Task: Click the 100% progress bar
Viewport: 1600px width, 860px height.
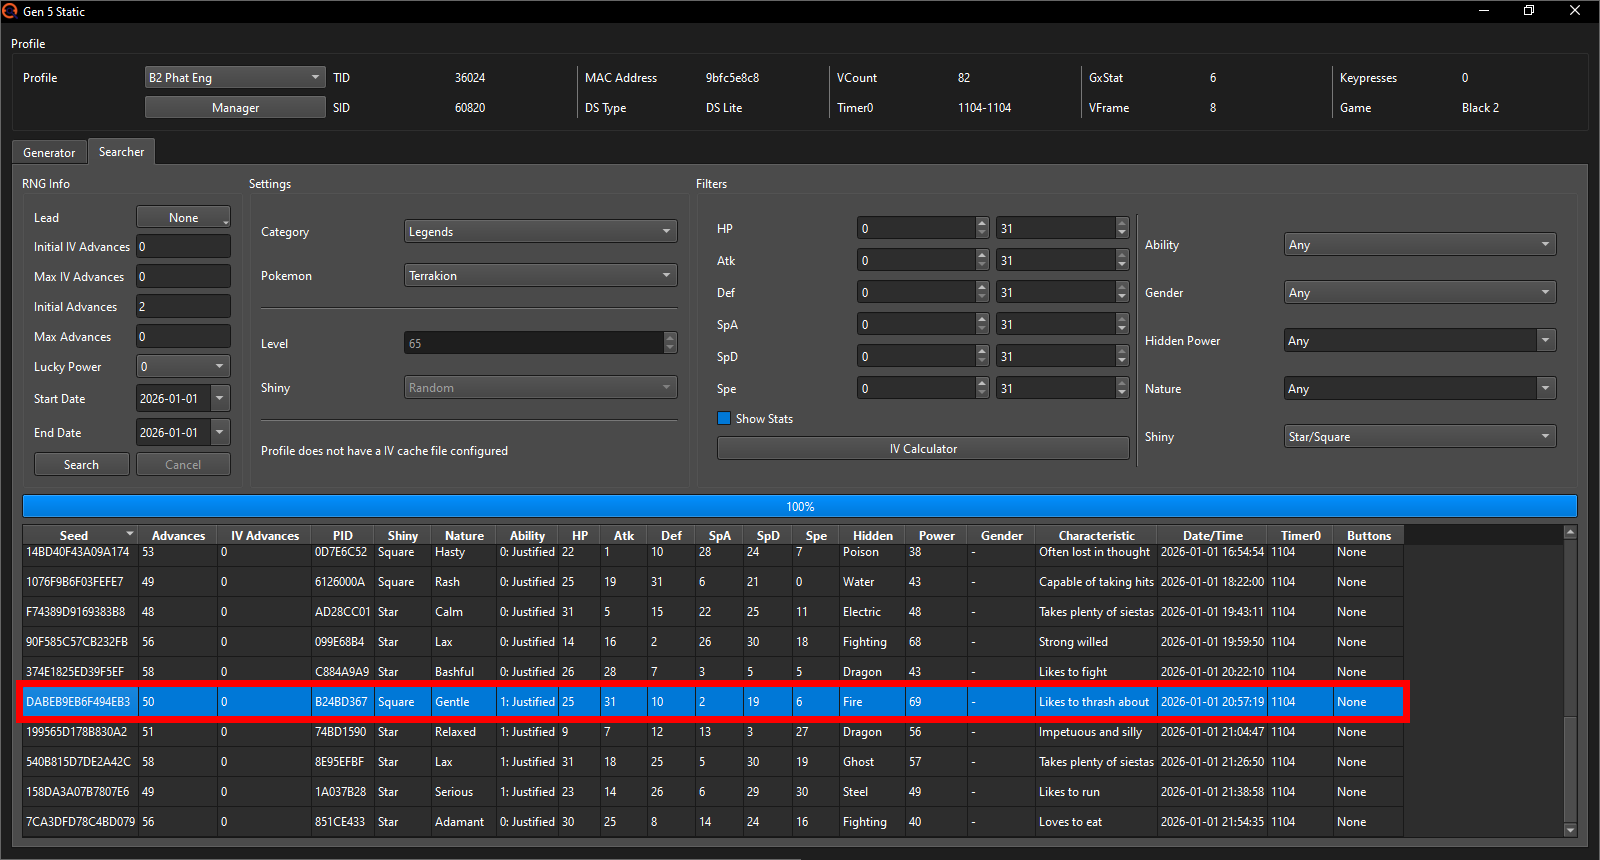Action: 799,507
